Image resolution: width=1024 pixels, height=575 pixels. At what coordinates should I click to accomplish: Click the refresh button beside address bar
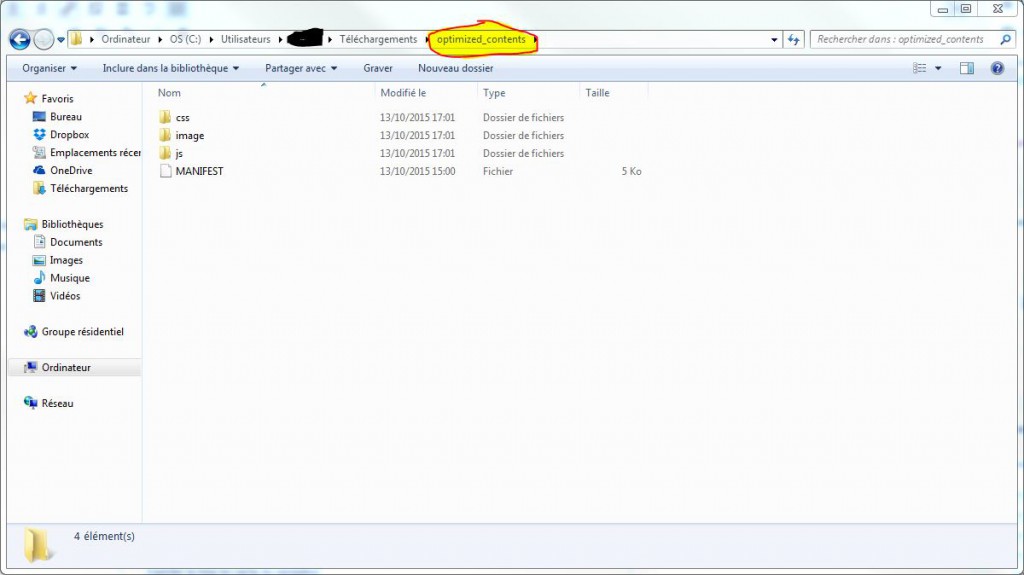pos(794,40)
